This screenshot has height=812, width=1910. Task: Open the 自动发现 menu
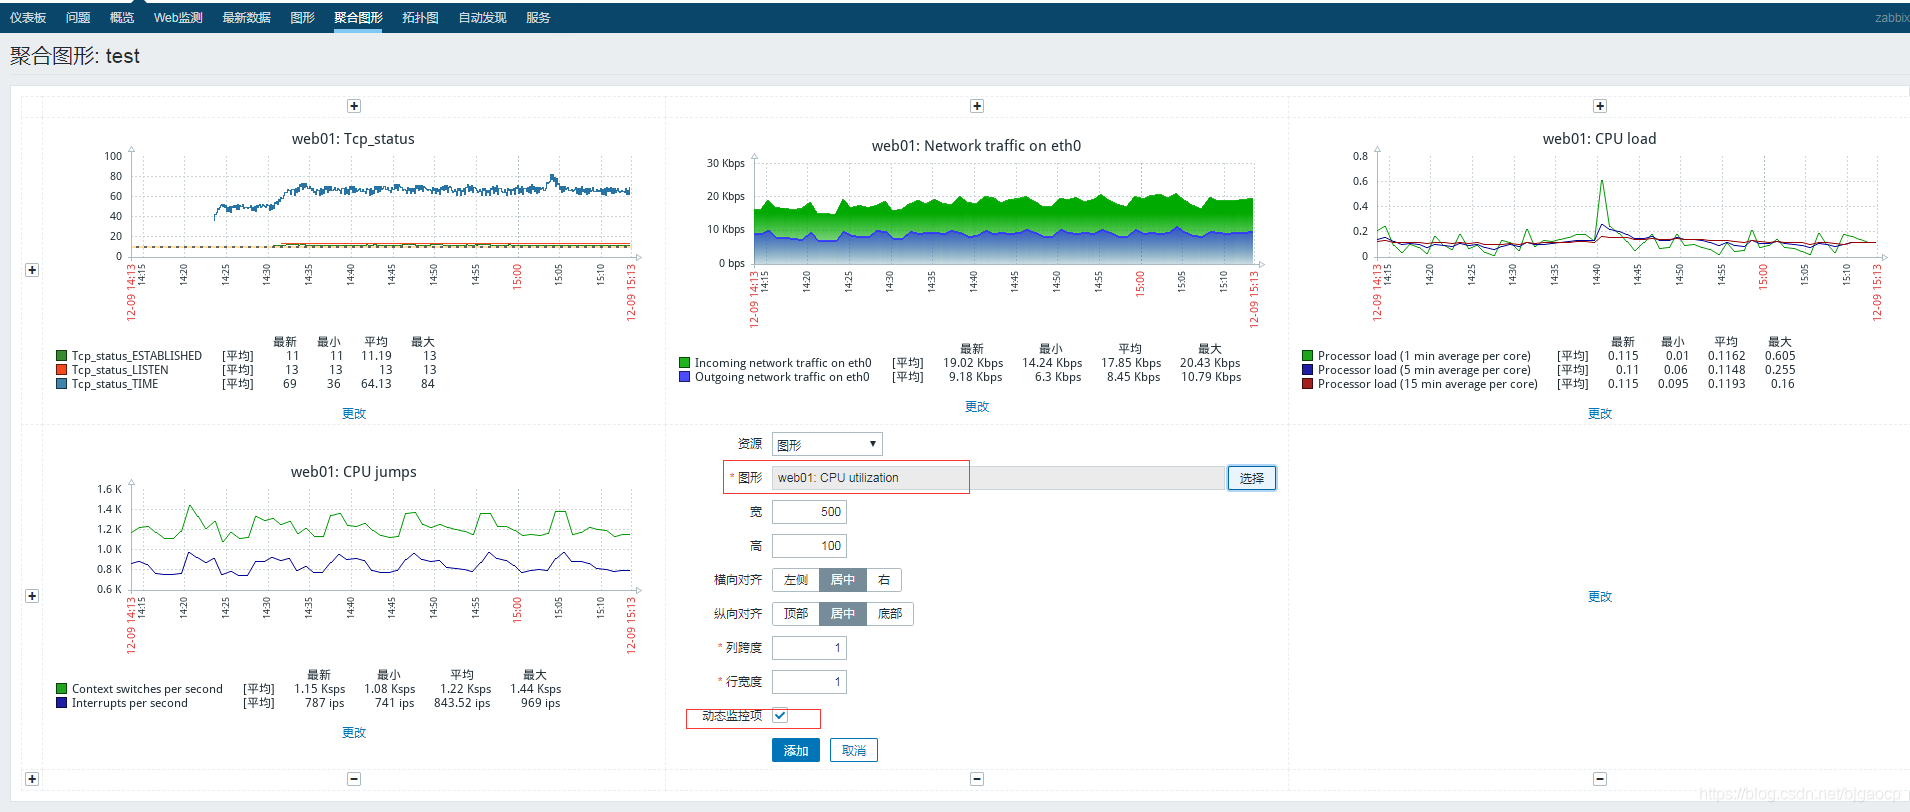(x=482, y=18)
